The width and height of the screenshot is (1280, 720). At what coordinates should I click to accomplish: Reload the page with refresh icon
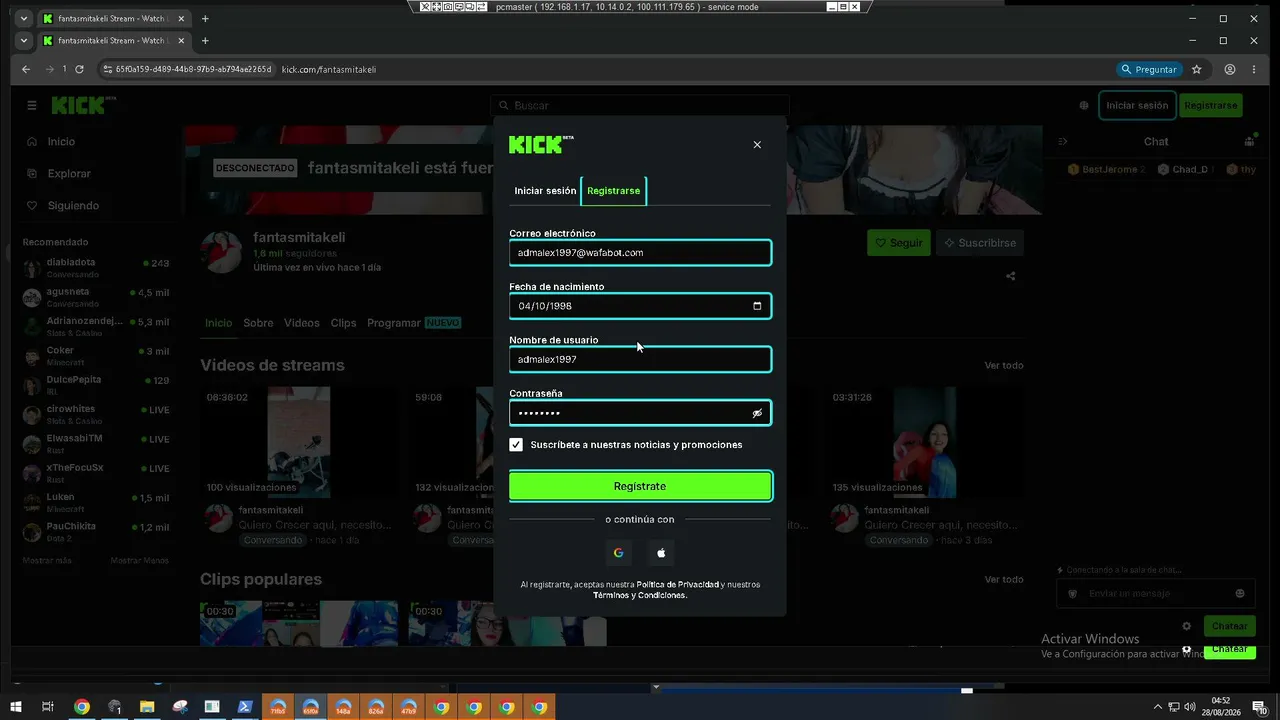[79, 69]
